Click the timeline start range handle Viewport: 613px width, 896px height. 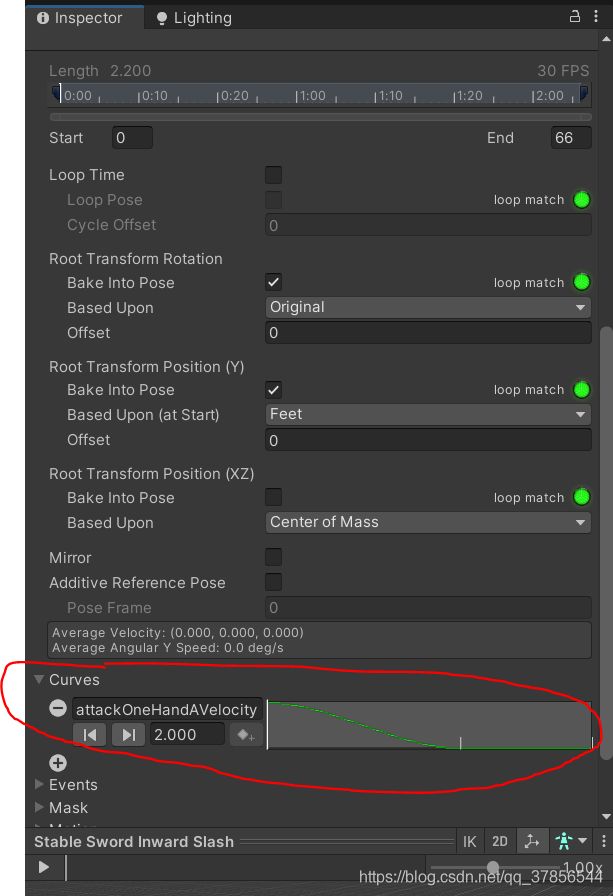pos(56,93)
